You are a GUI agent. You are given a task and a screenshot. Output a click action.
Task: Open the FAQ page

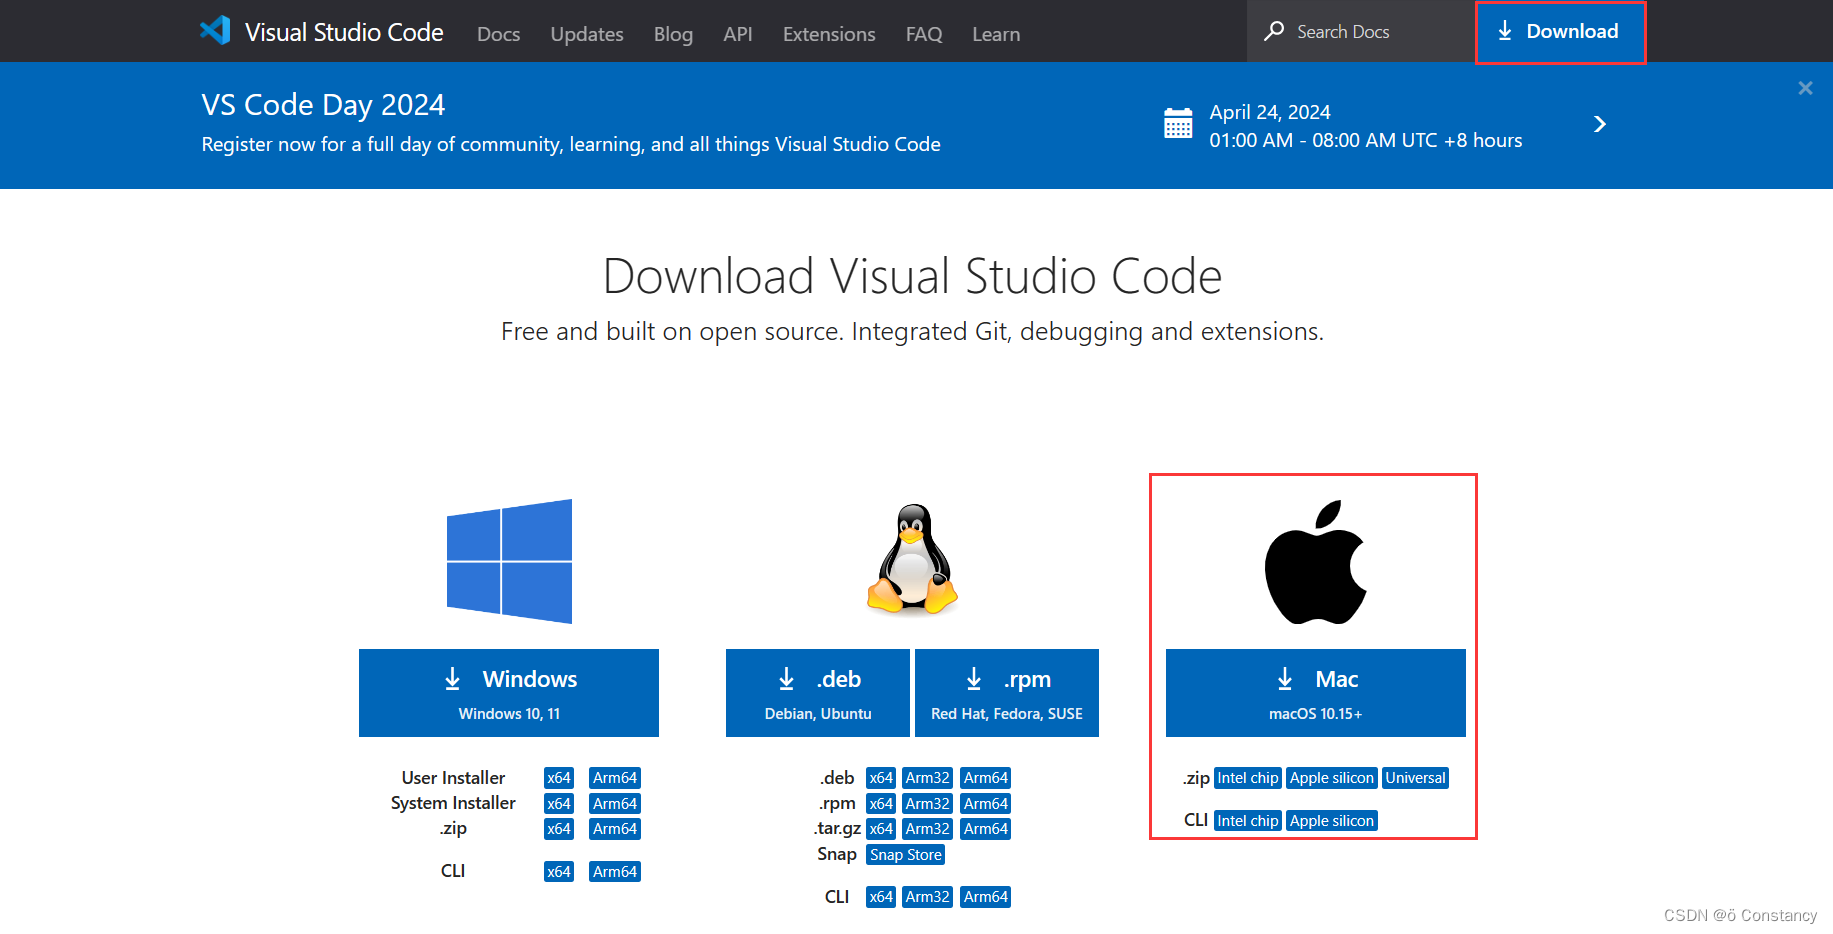point(924,34)
